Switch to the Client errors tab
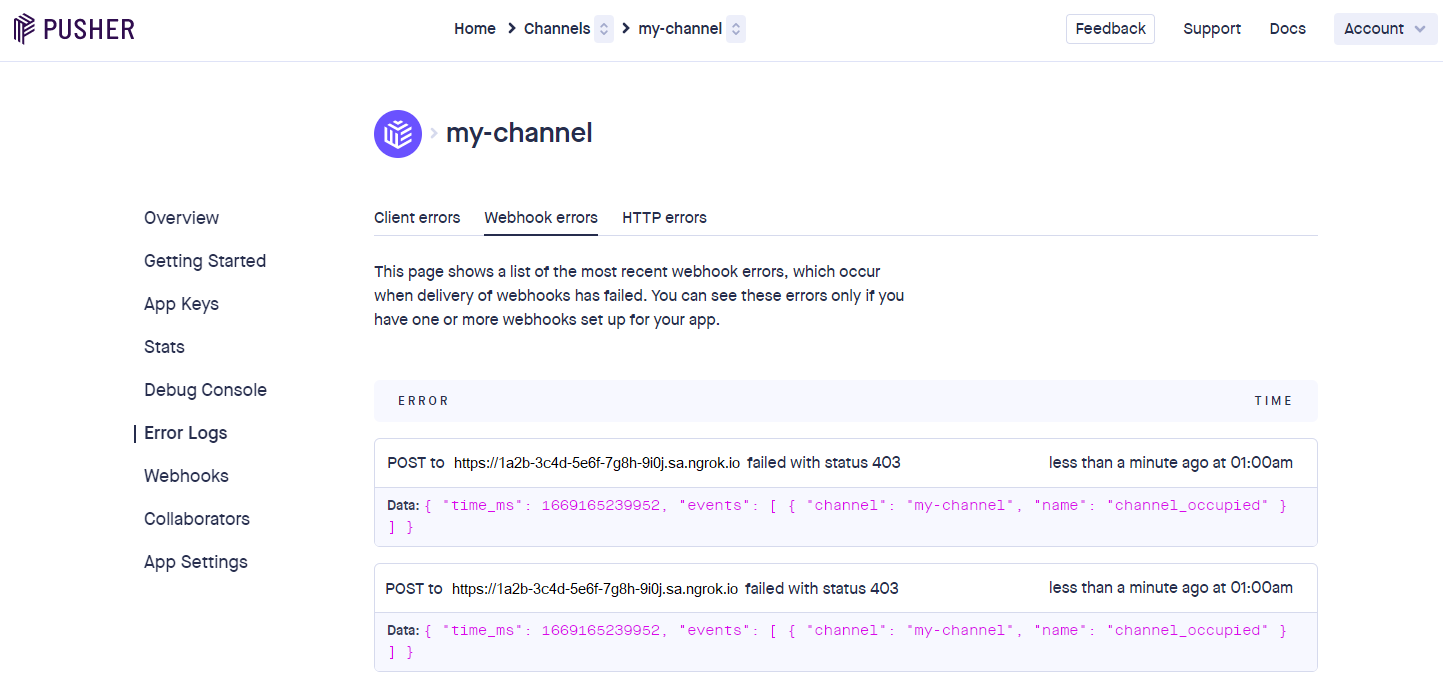The width and height of the screenshot is (1443, 679). click(x=417, y=217)
